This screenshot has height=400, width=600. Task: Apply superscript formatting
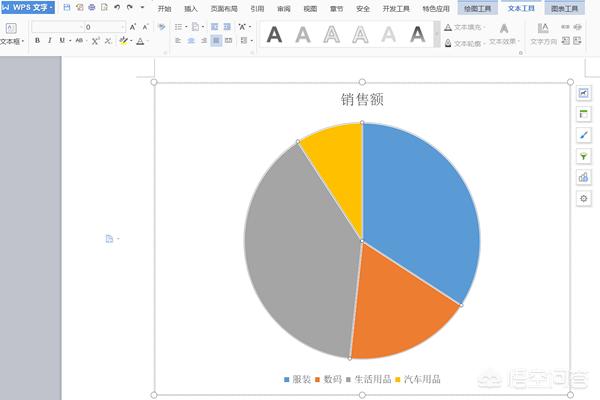click(96, 41)
